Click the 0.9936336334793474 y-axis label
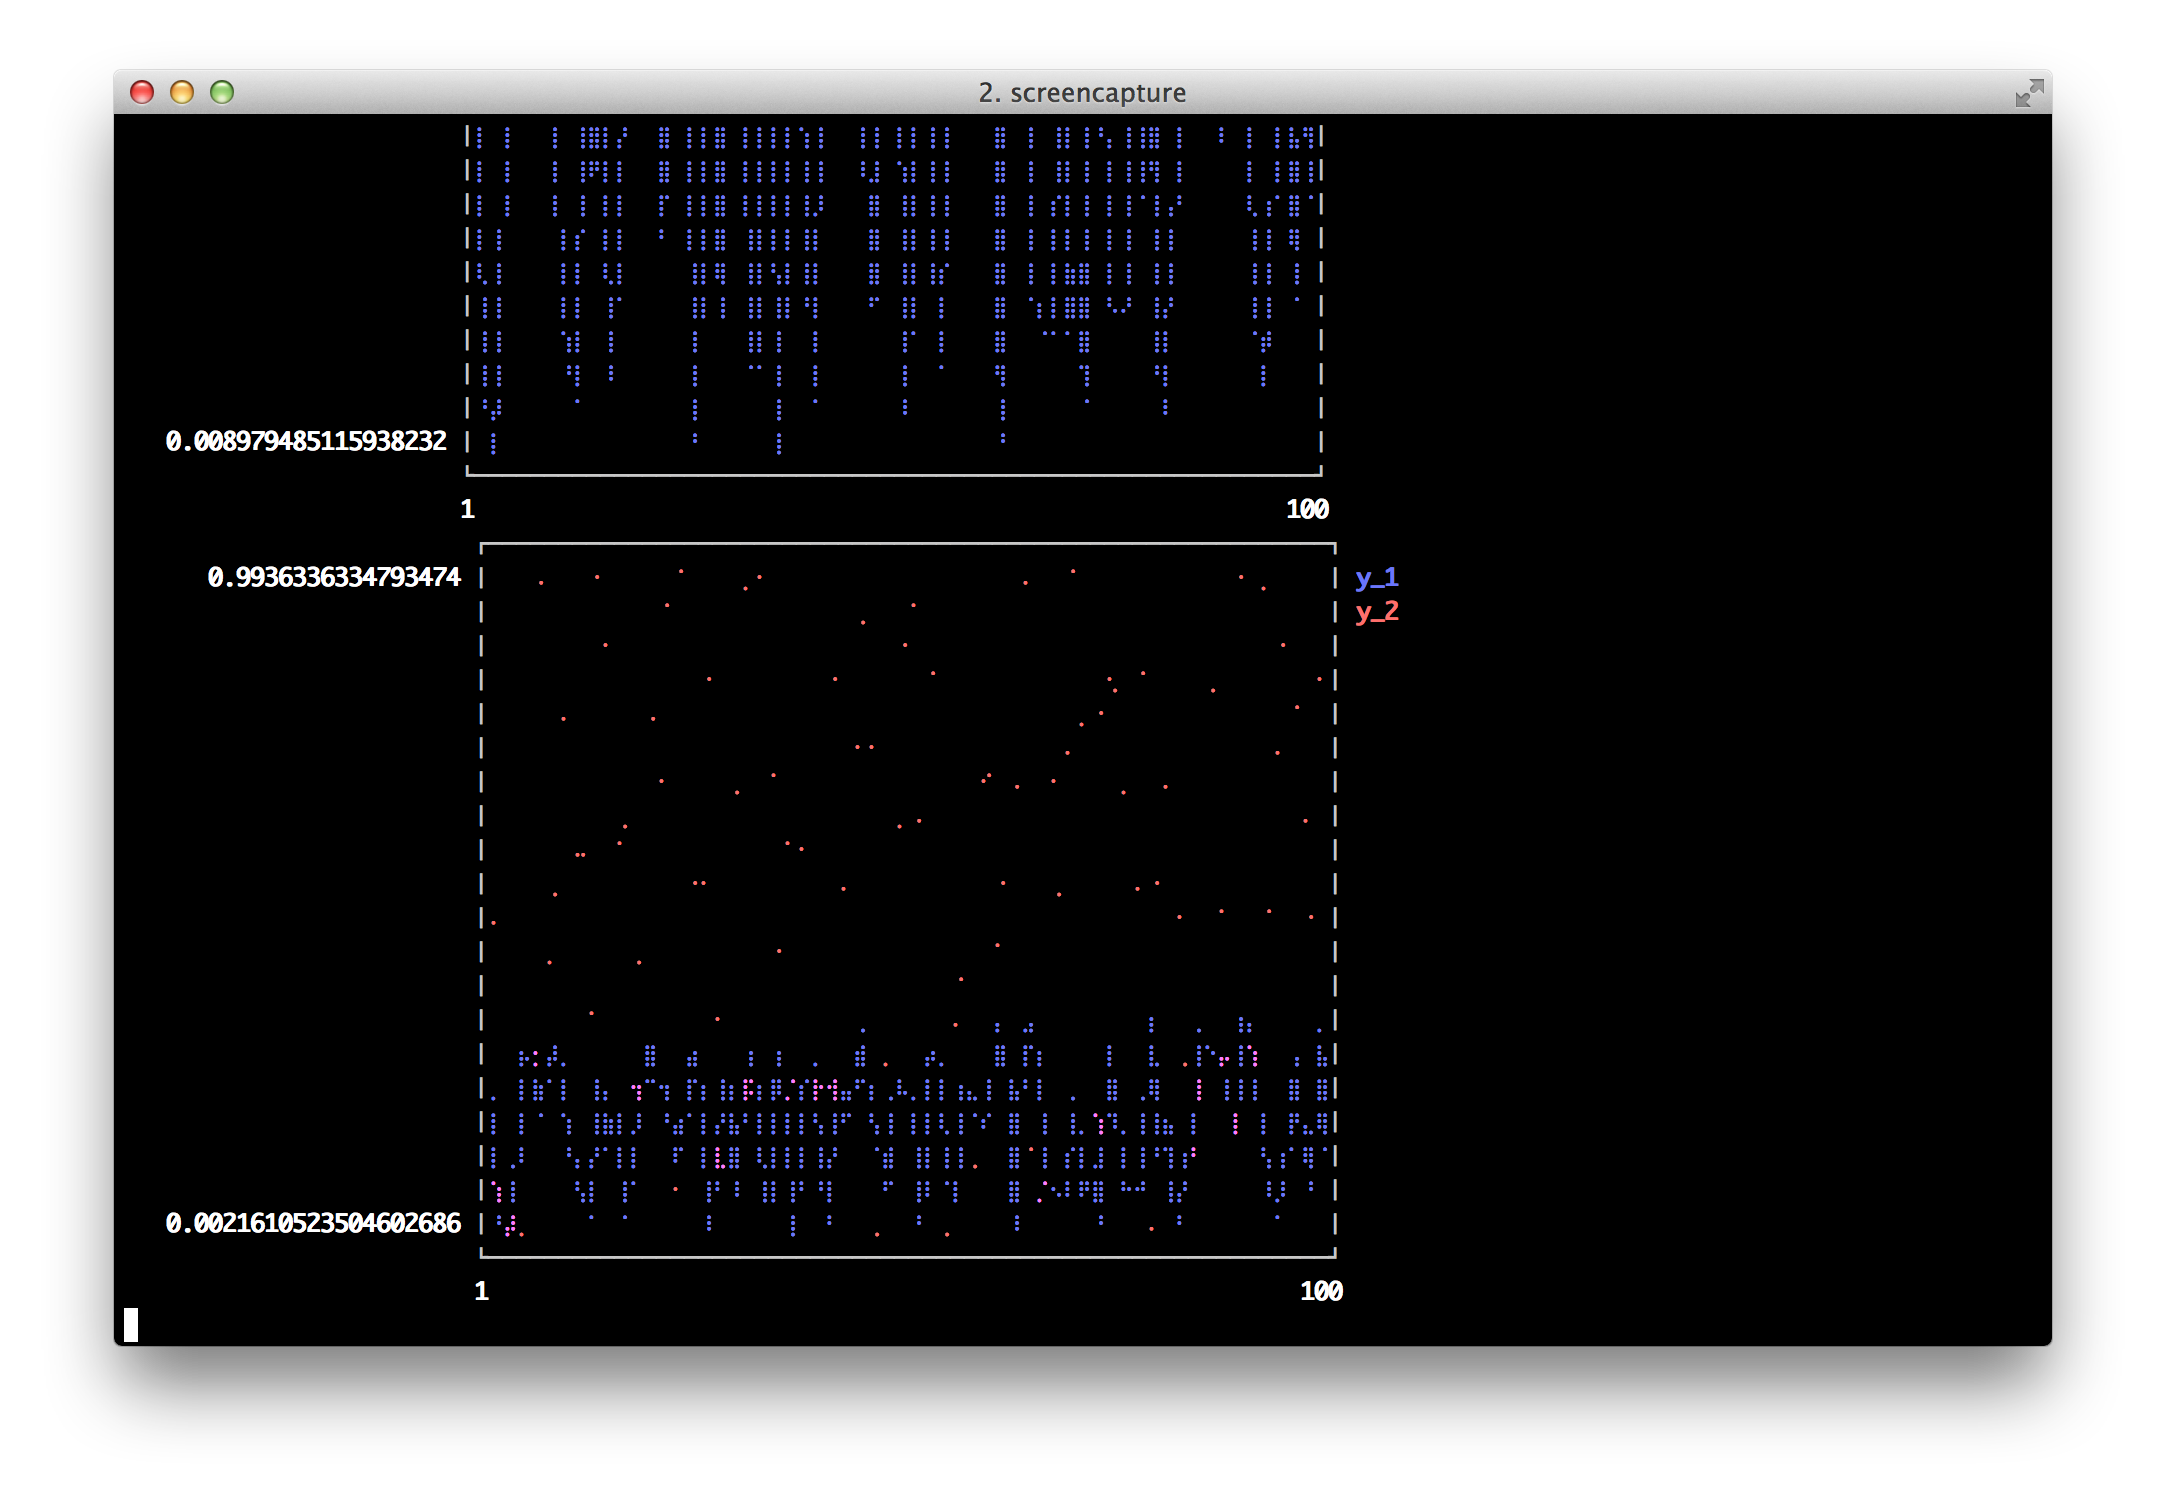The height and width of the screenshot is (1504, 2166). pos(334,577)
